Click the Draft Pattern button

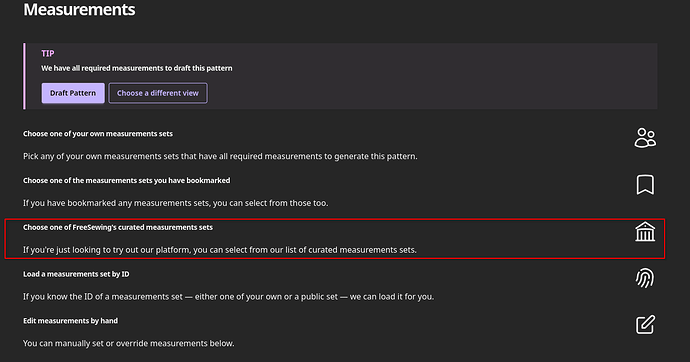pyautogui.click(x=73, y=93)
